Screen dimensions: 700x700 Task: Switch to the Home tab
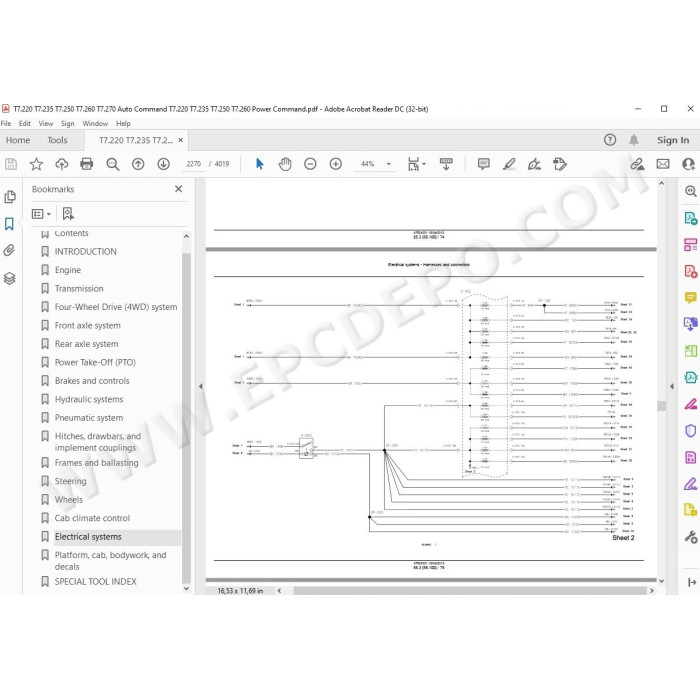[x=18, y=140]
